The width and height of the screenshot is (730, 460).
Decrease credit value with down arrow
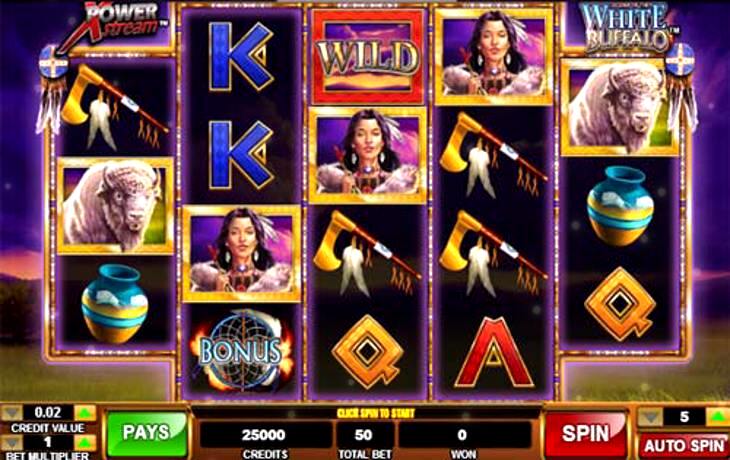pos(12,413)
